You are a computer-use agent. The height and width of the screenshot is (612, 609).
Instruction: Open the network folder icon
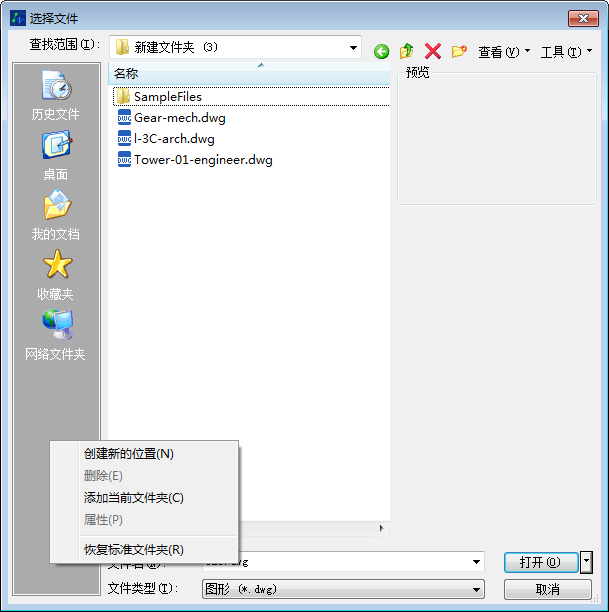click(x=57, y=324)
